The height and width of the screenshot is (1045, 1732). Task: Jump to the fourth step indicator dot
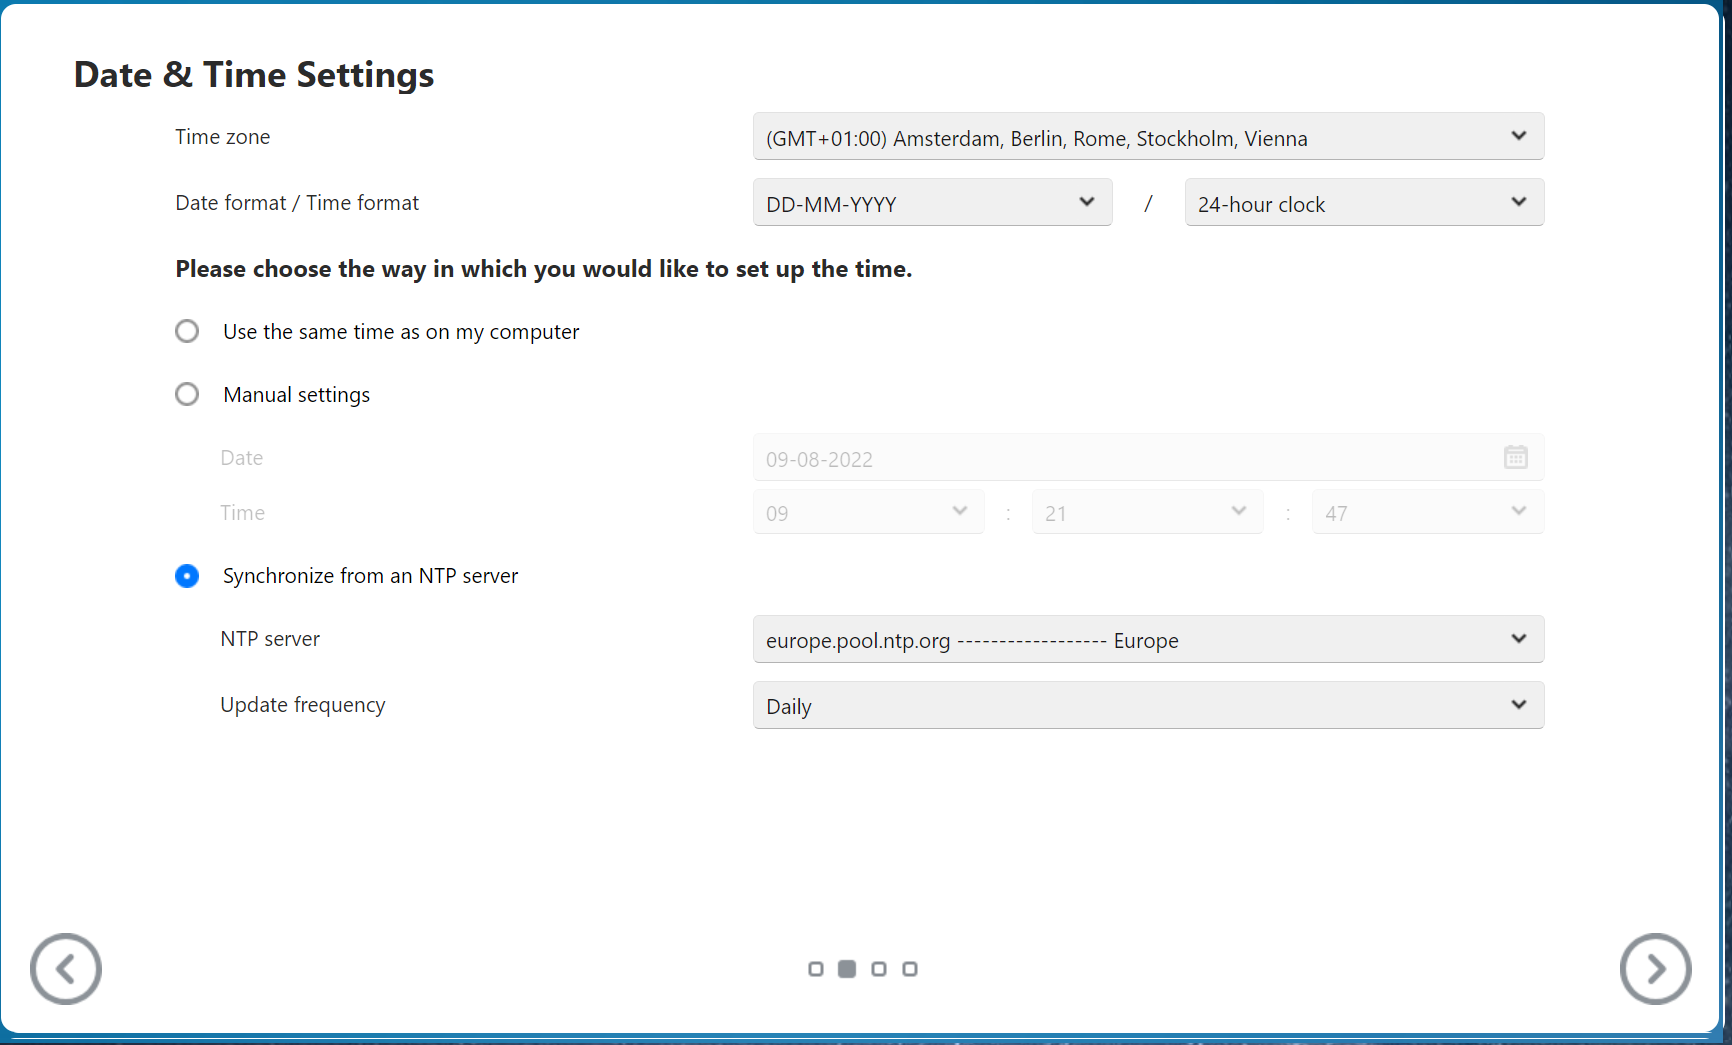point(910,969)
